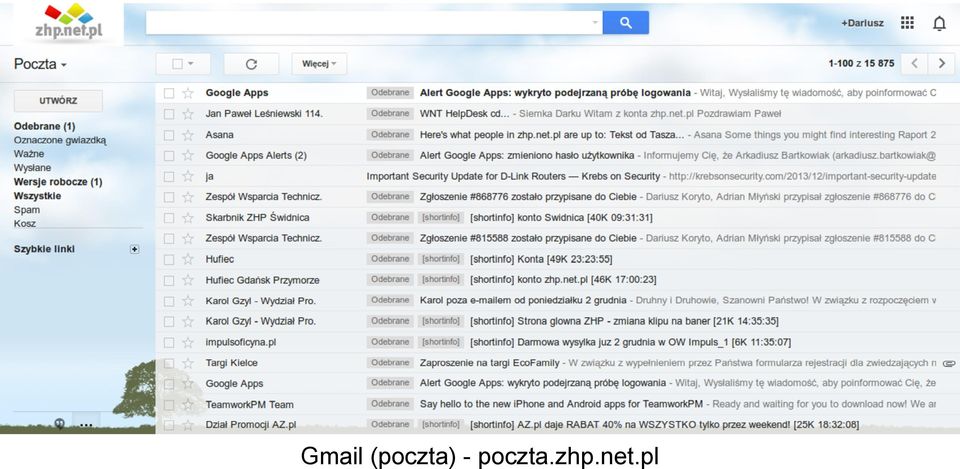Viewport: 960px width, 469px height.
Task: Click the shortinfo label on Hufiec email
Action: (441, 259)
